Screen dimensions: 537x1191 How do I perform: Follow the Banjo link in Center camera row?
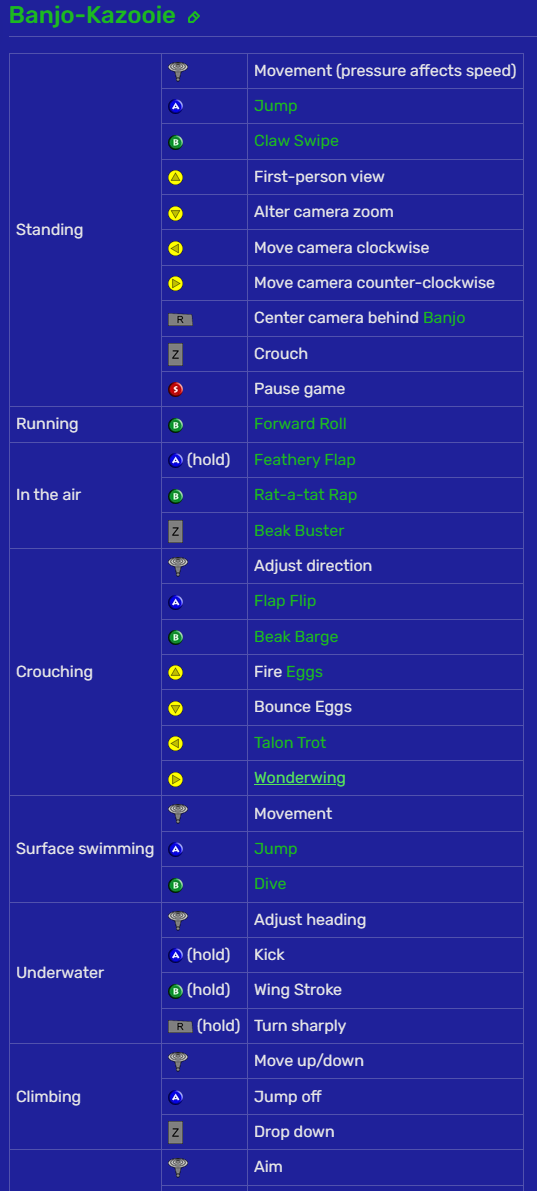[444, 318]
